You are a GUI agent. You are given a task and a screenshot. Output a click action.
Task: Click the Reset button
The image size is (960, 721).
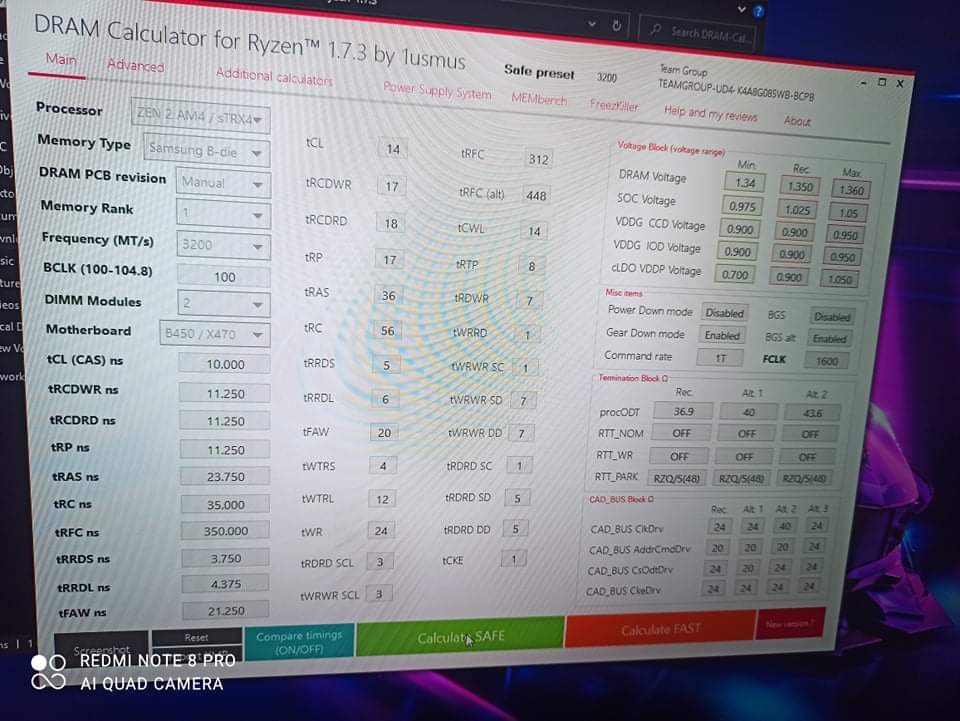pos(197,637)
